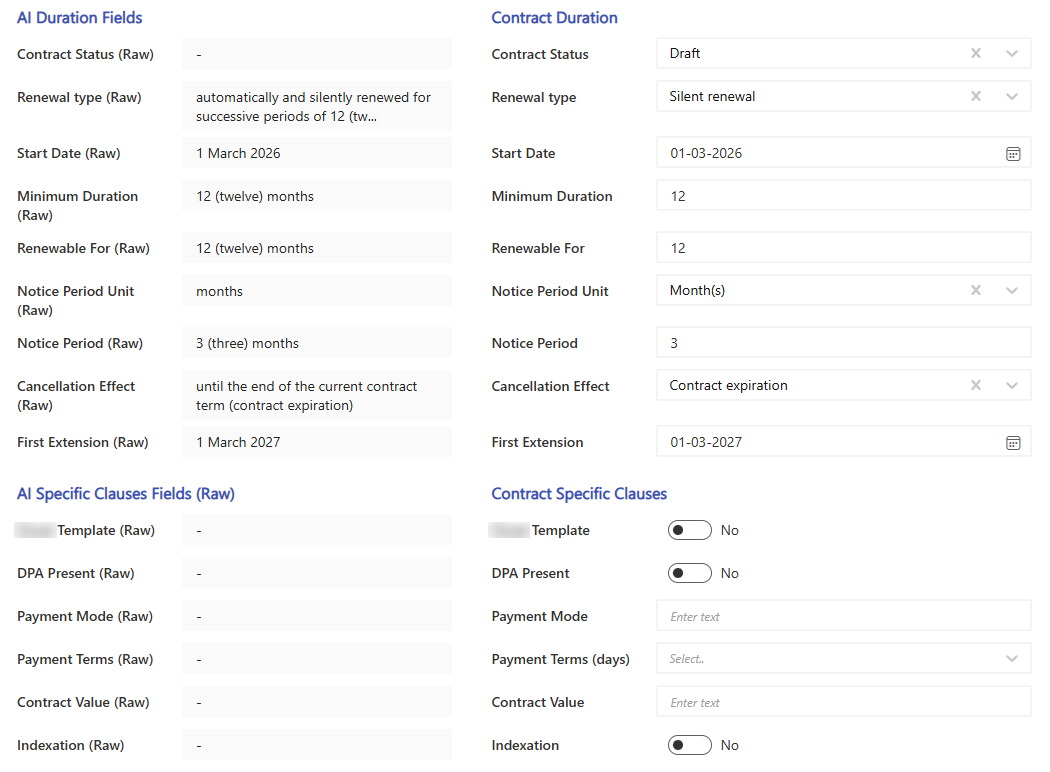Screen dimensions: 1050x772
Task: Click the Minimum Duration (Raw) value field
Action: (x=317, y=196)
